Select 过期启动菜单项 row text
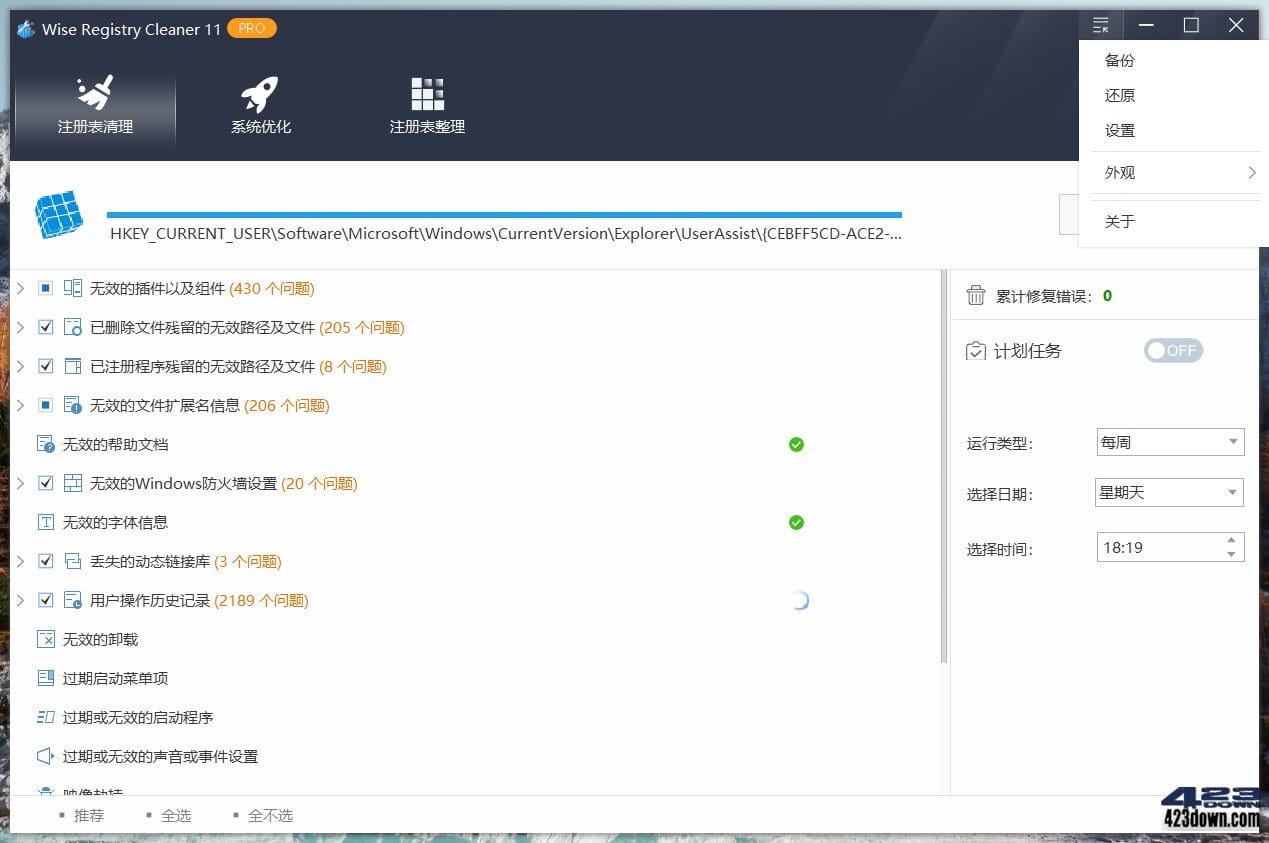Viewport: 1269px width, 843px height. (115, 678)
